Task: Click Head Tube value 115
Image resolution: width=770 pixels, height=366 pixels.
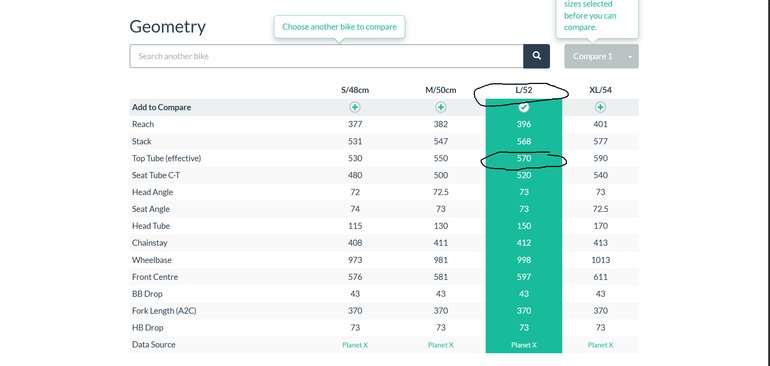Action: point(355,226)
